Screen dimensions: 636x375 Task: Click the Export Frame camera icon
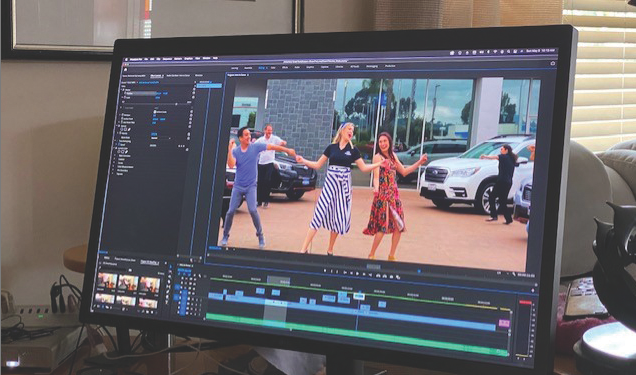click(x=391, y=277)
